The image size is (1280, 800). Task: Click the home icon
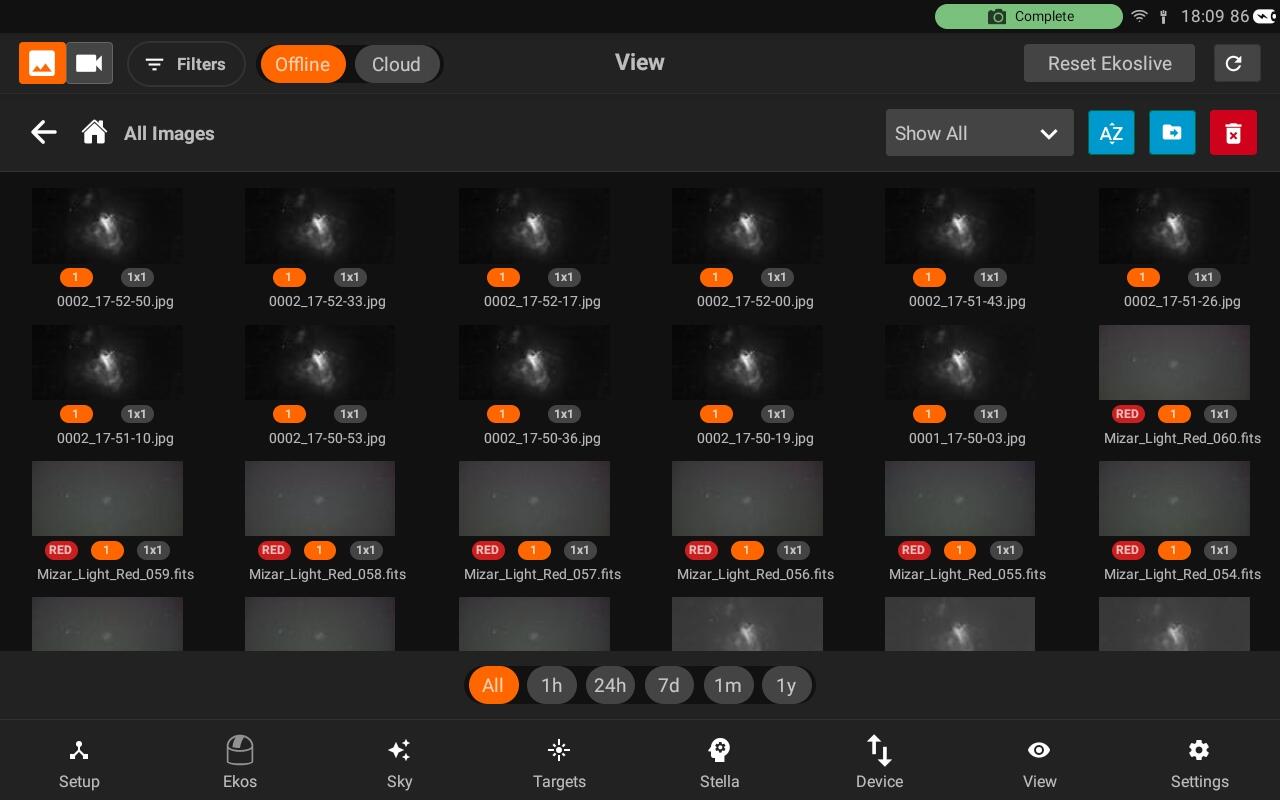click(x=94, y=132)
